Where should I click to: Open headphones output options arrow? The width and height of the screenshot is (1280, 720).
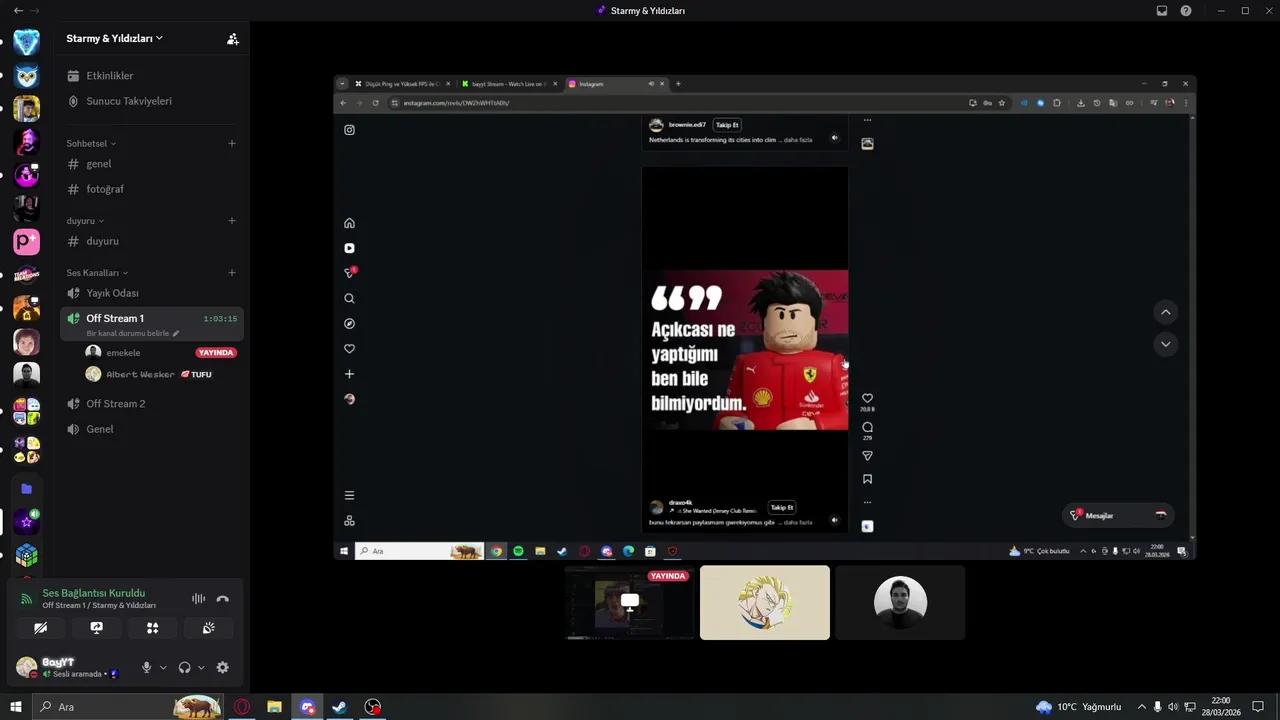point(201,667)
